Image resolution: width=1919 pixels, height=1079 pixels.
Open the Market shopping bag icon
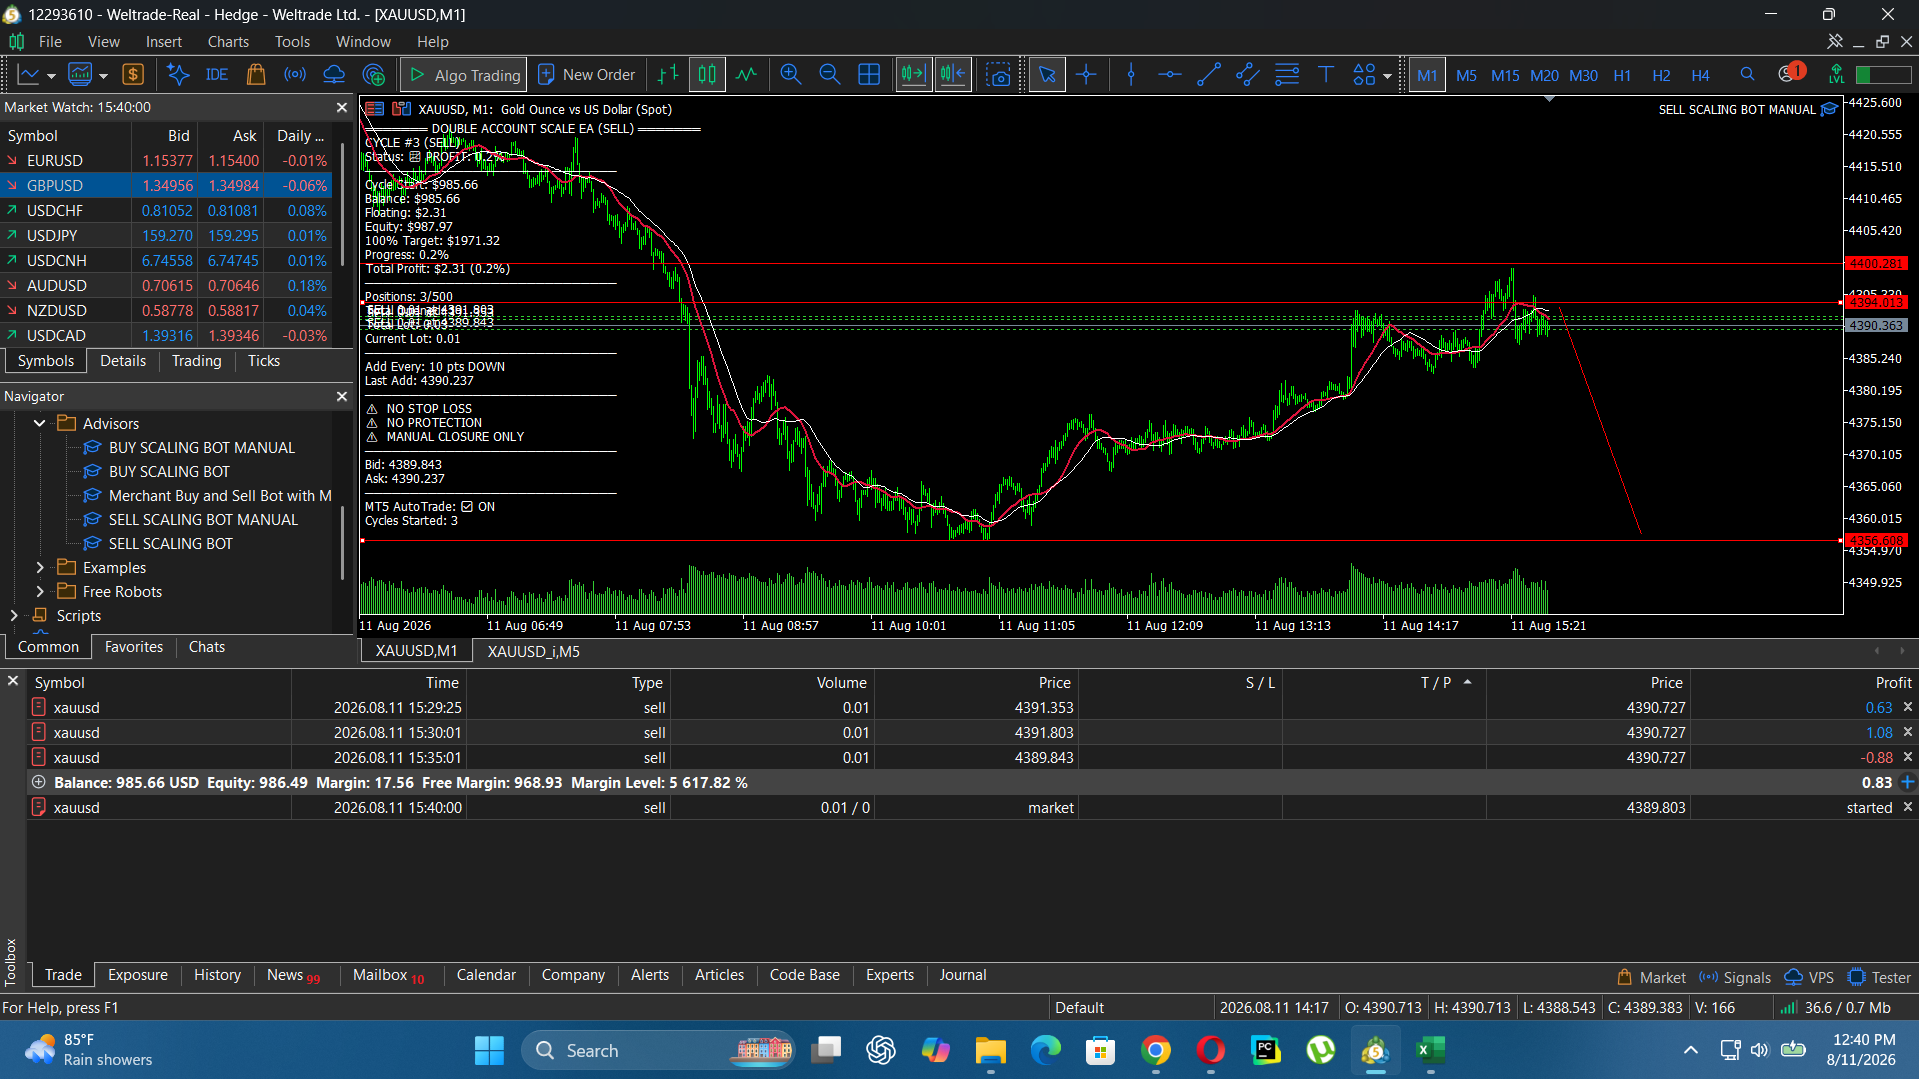coord(256,75)
